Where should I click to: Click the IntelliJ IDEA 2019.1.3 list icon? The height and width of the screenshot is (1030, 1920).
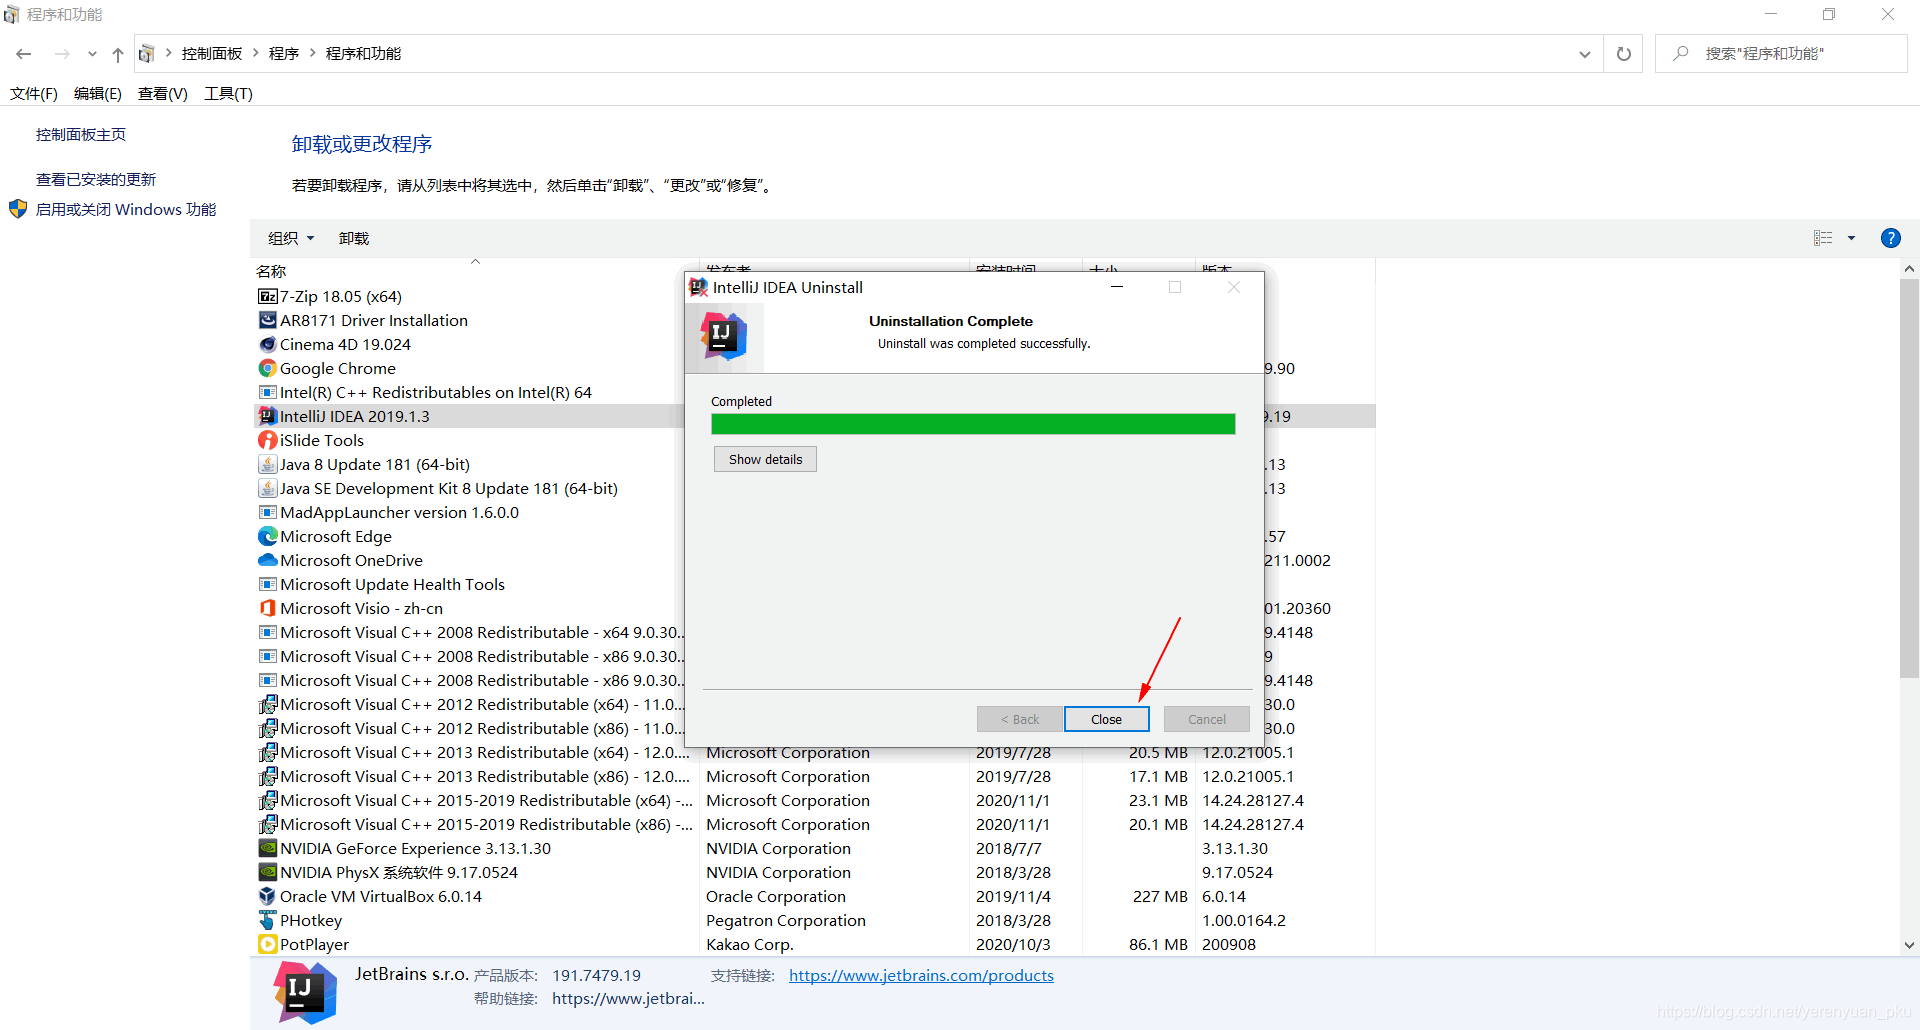click(268, 416)
